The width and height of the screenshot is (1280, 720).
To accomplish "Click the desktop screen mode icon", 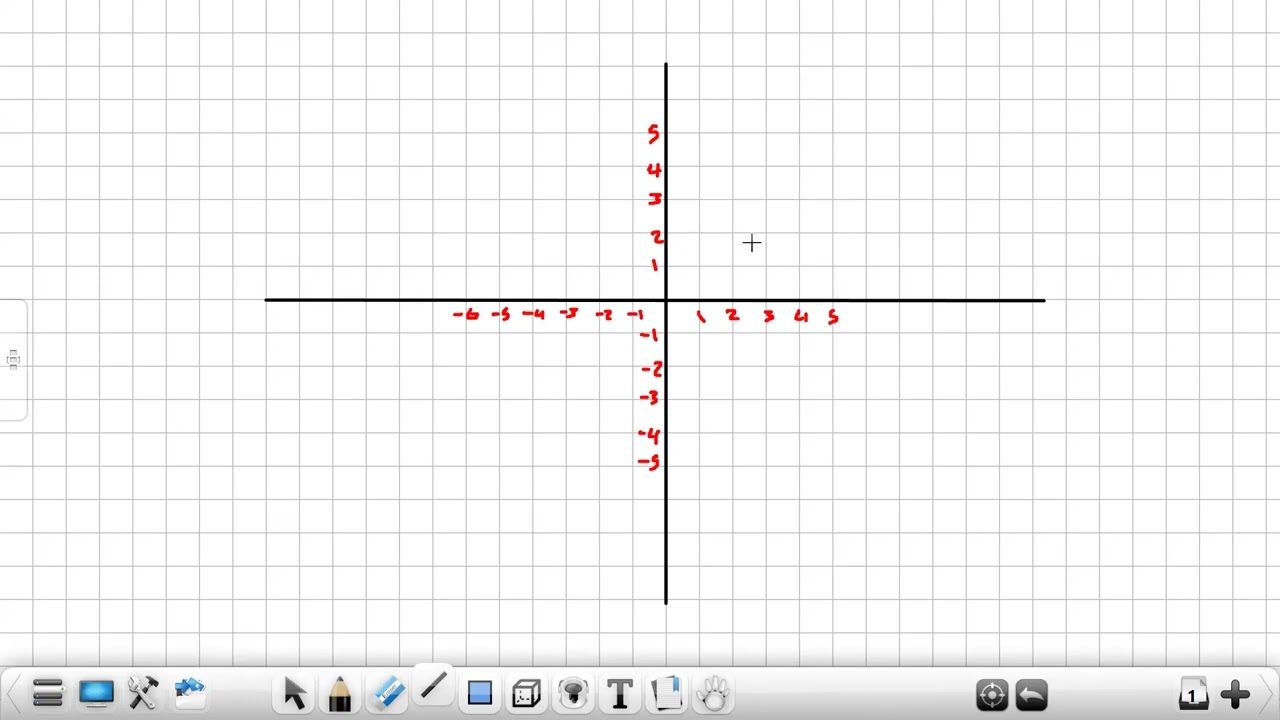I will point(96,693).
